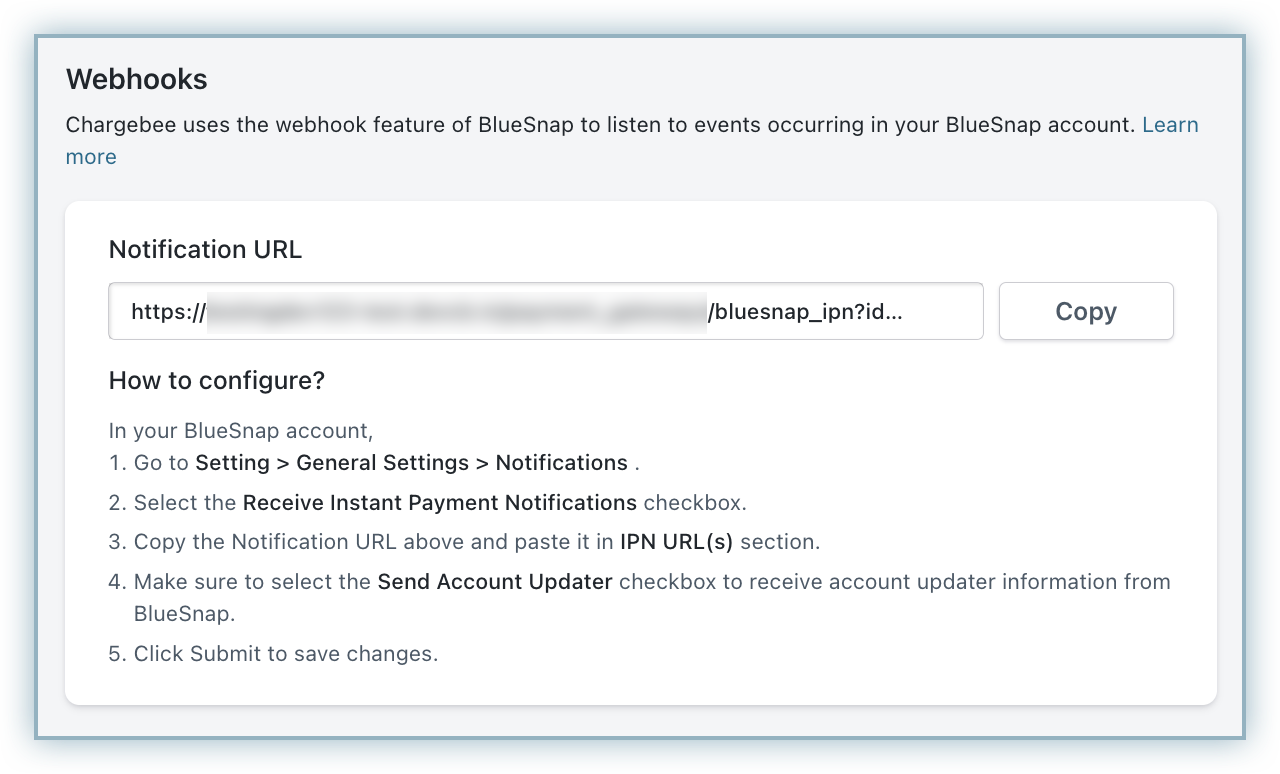Click the 'In your BlueSnap account,' line
This screenshot has width=1280, height=774.
click(x=240, y=431)
